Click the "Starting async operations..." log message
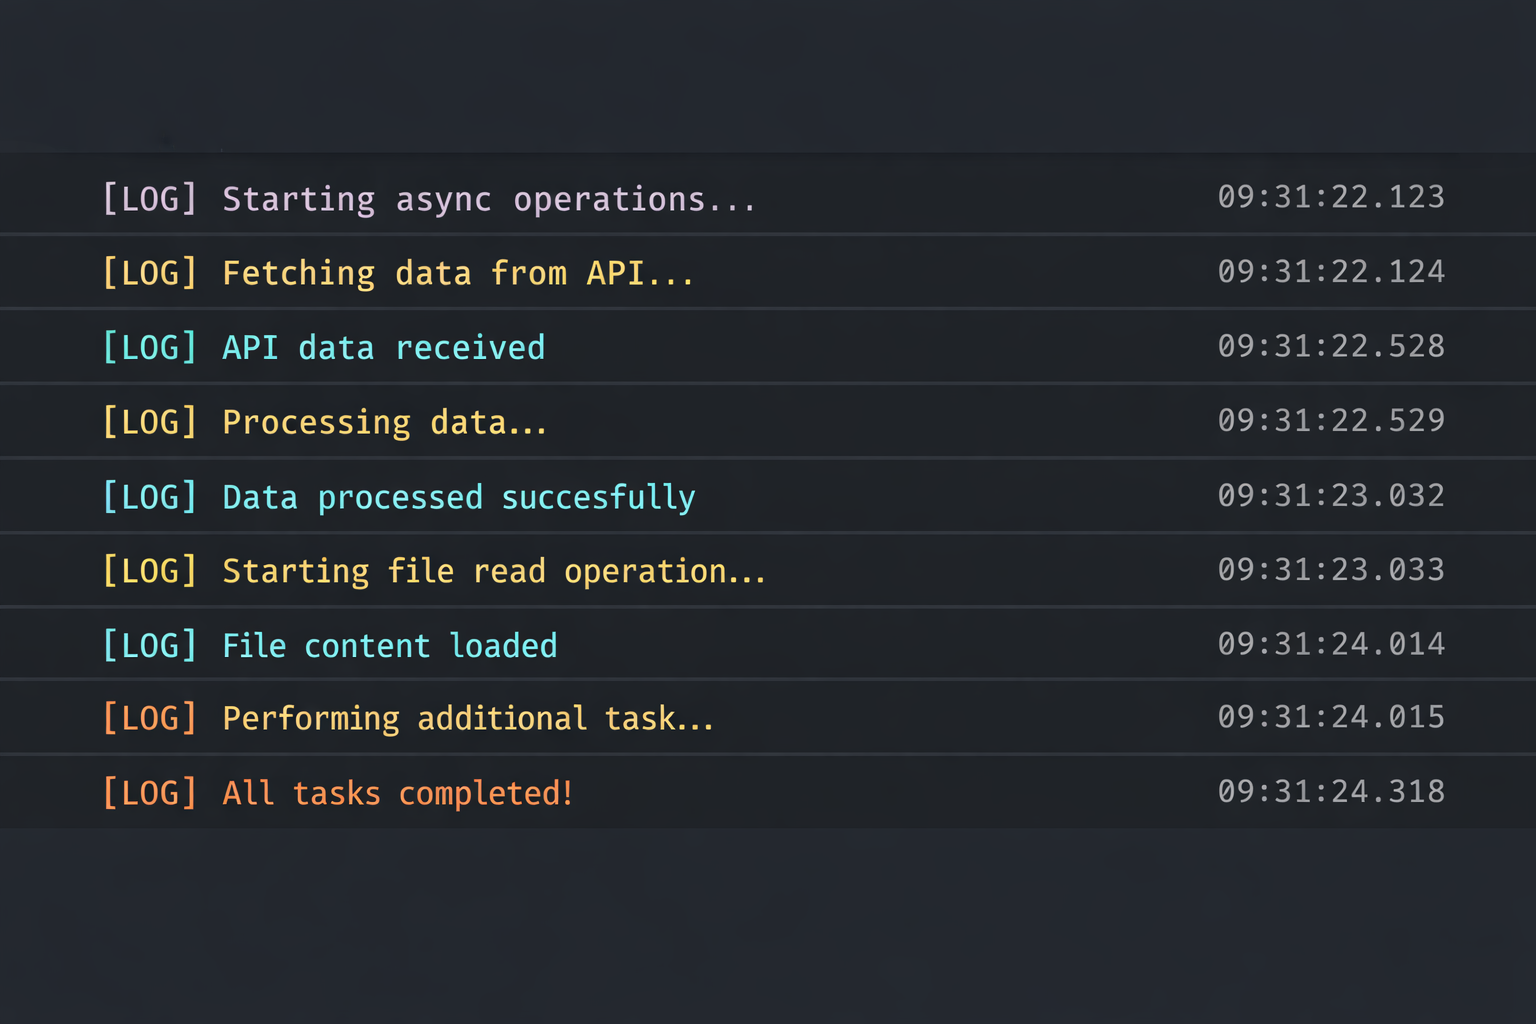Image resolution: width=1536 pixels, height=1024 pixels. 488,199
